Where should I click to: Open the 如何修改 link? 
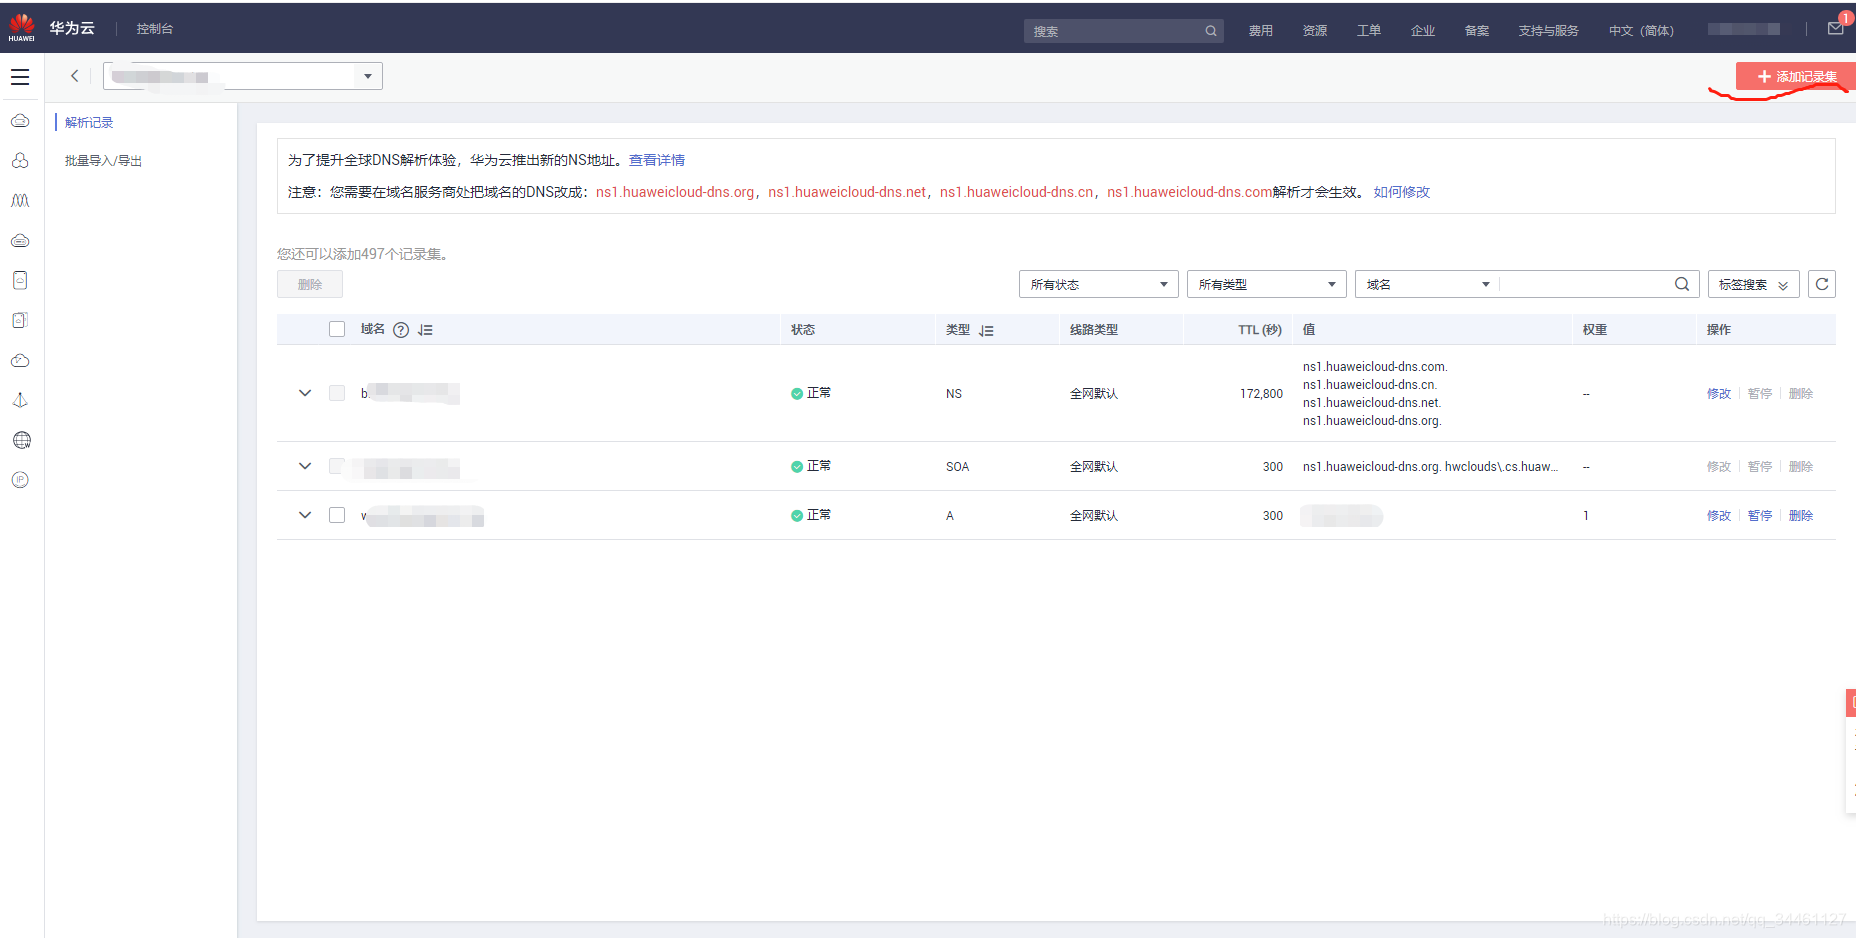coord(1402,192)
